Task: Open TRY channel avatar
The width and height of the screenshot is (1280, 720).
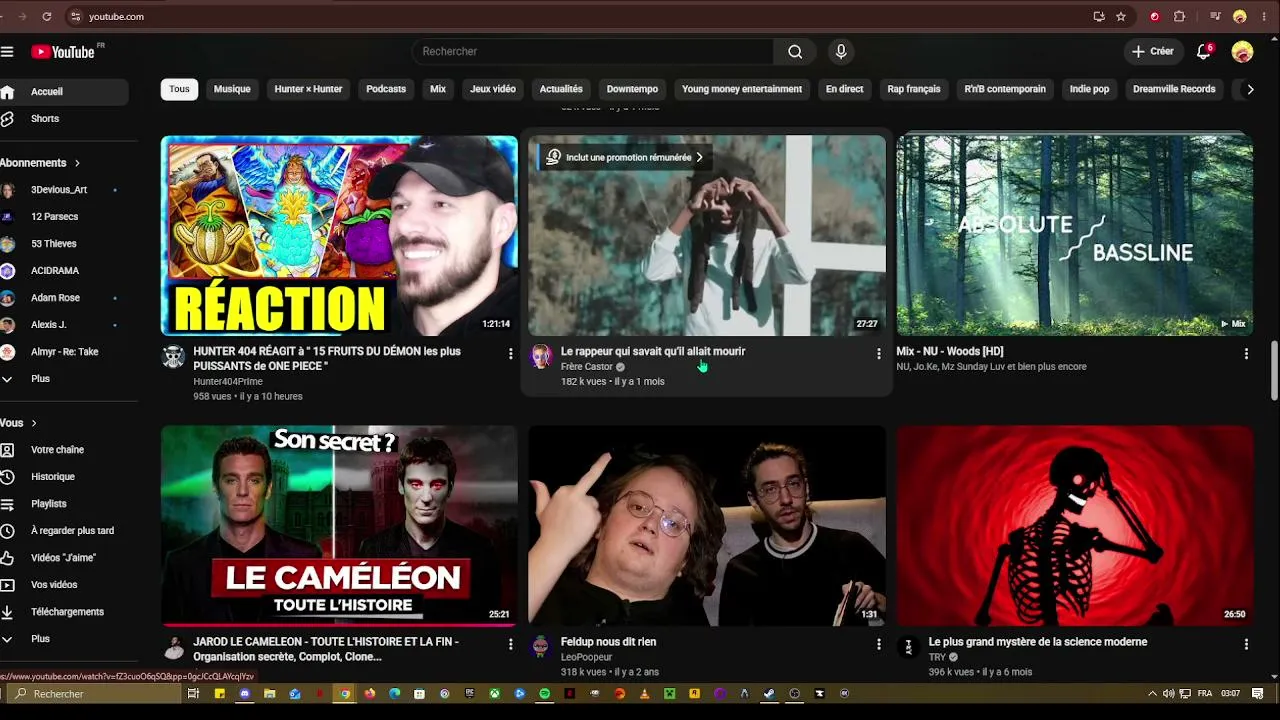Action: coord(908,648)
